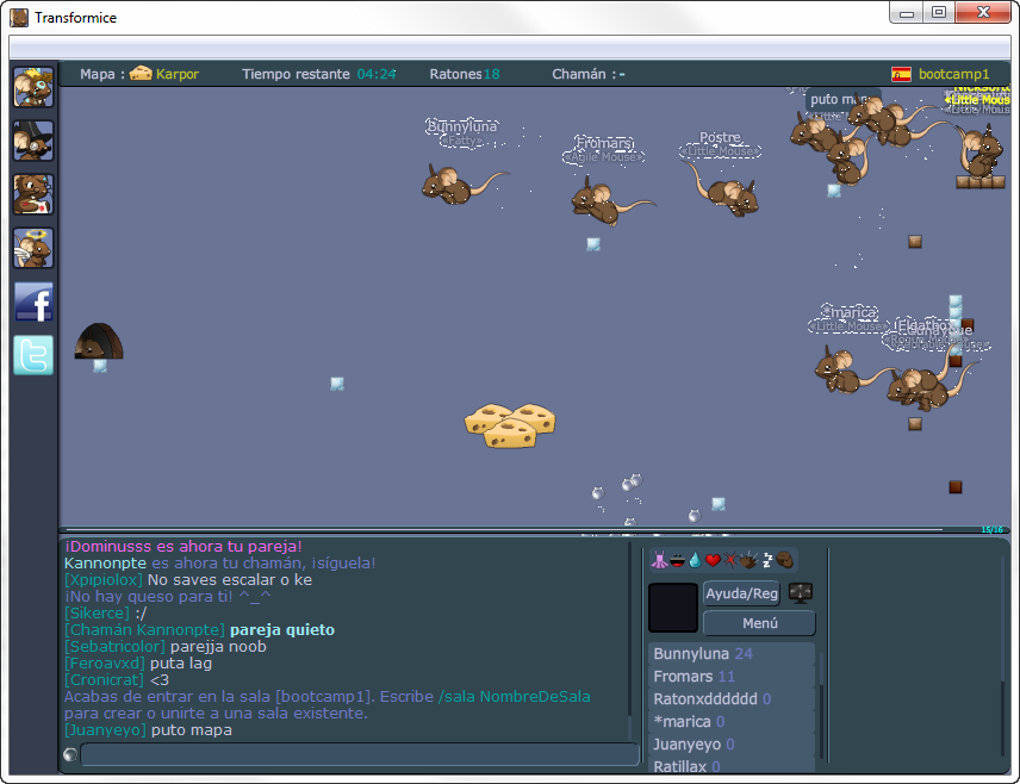Minimize the Transformice window
The image size is (1020, 784).
click(906, 12)
